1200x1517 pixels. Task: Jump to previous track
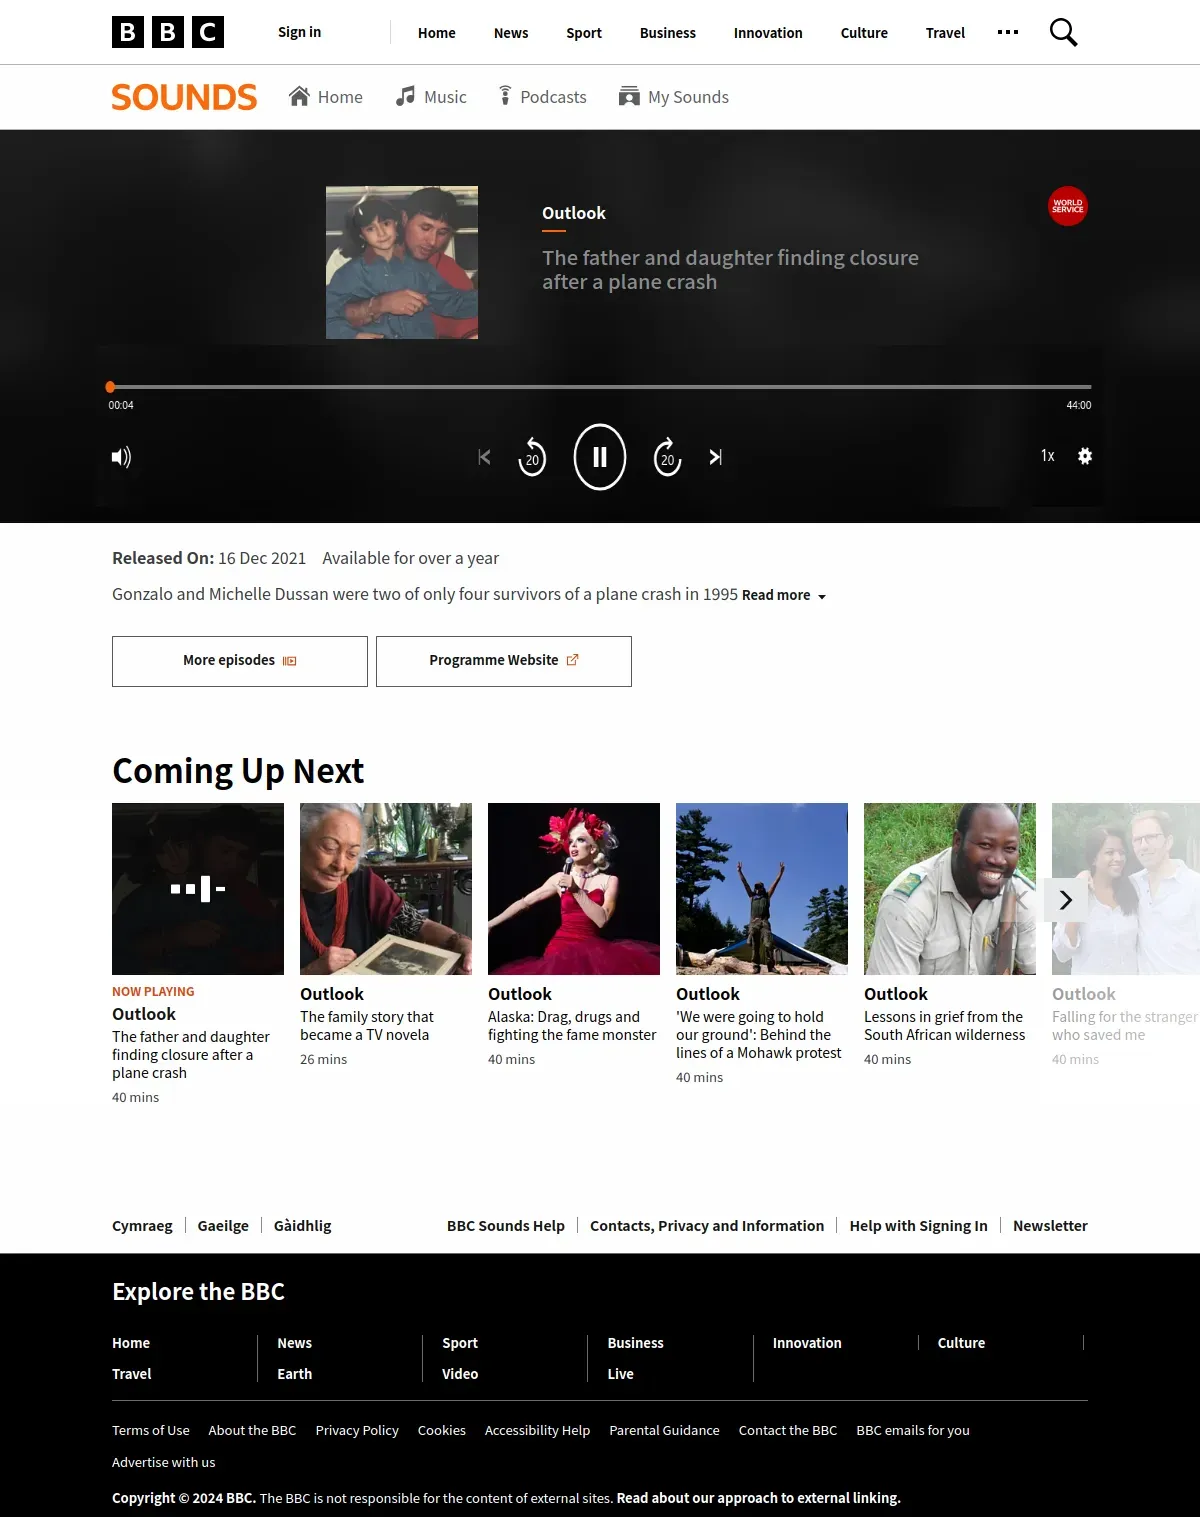click(484, 457)
